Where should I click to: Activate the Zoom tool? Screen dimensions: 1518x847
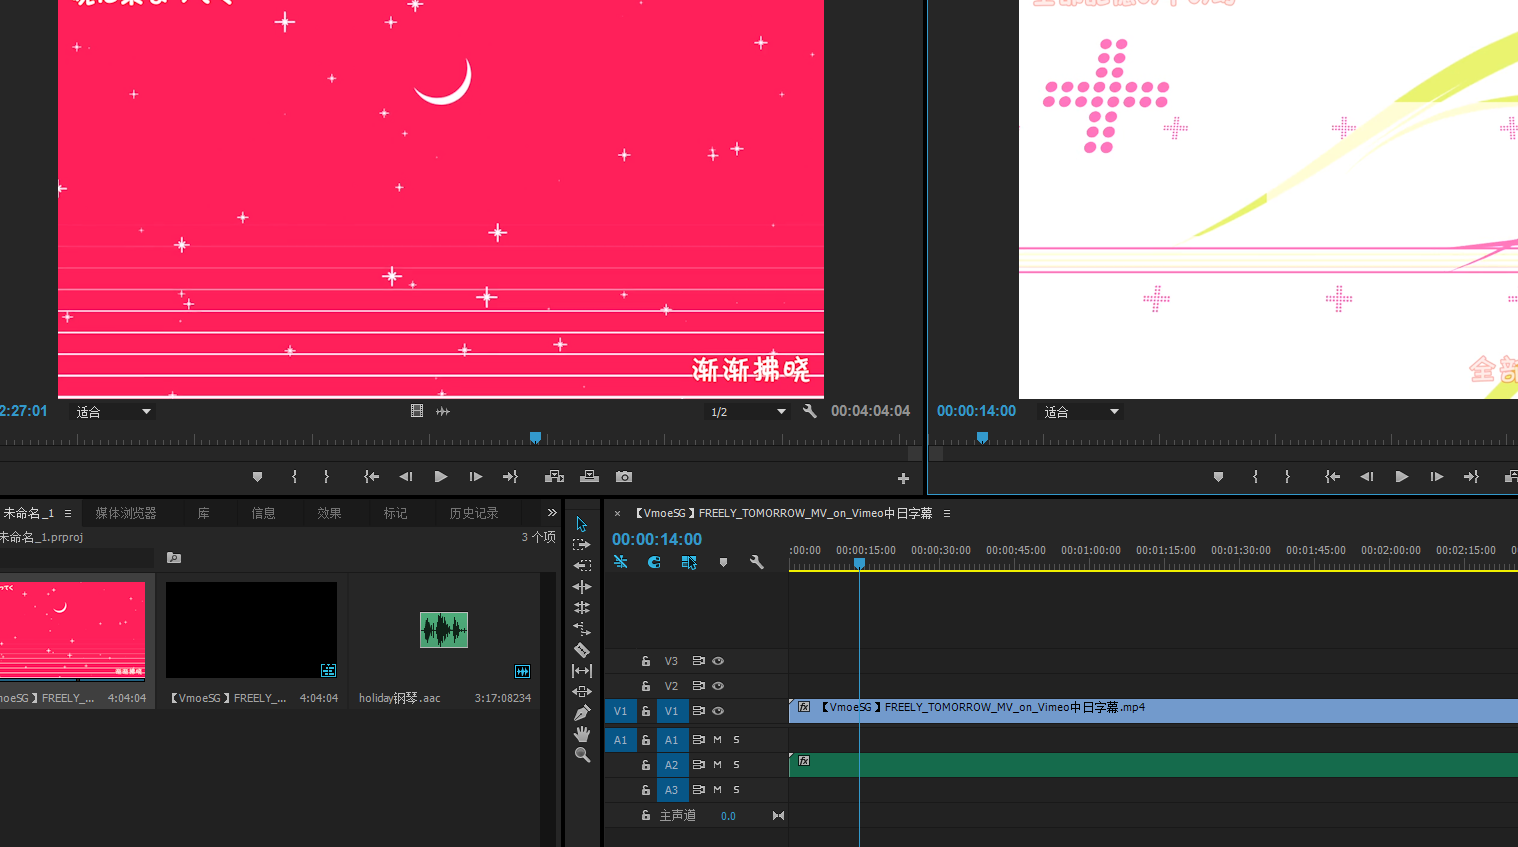(x=582, y=755)
